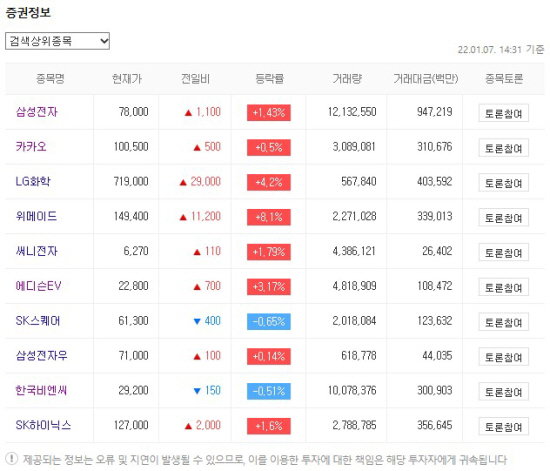
Task: Click 토론참여 button for 카카오
Action: pyautogui.click(x=503, y=148)
